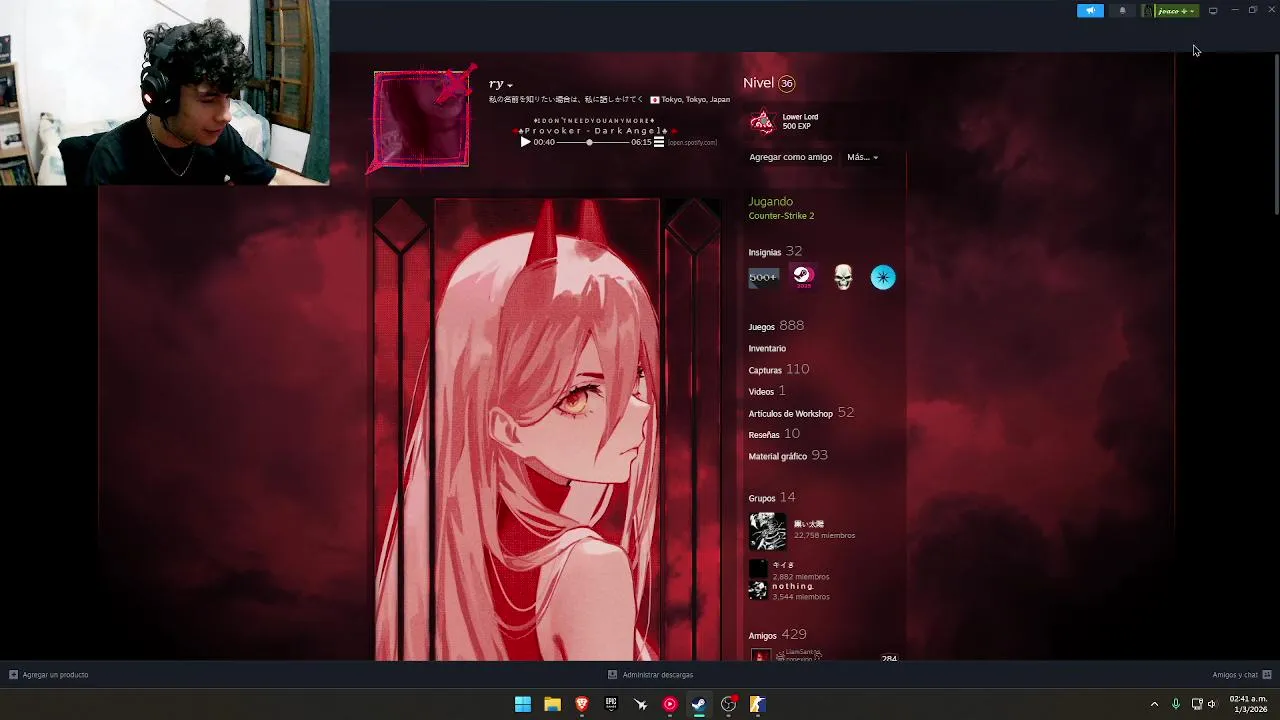This screenshot has height=720, width=1280.
Task: Open the level 36 badge
Action: 787,84
